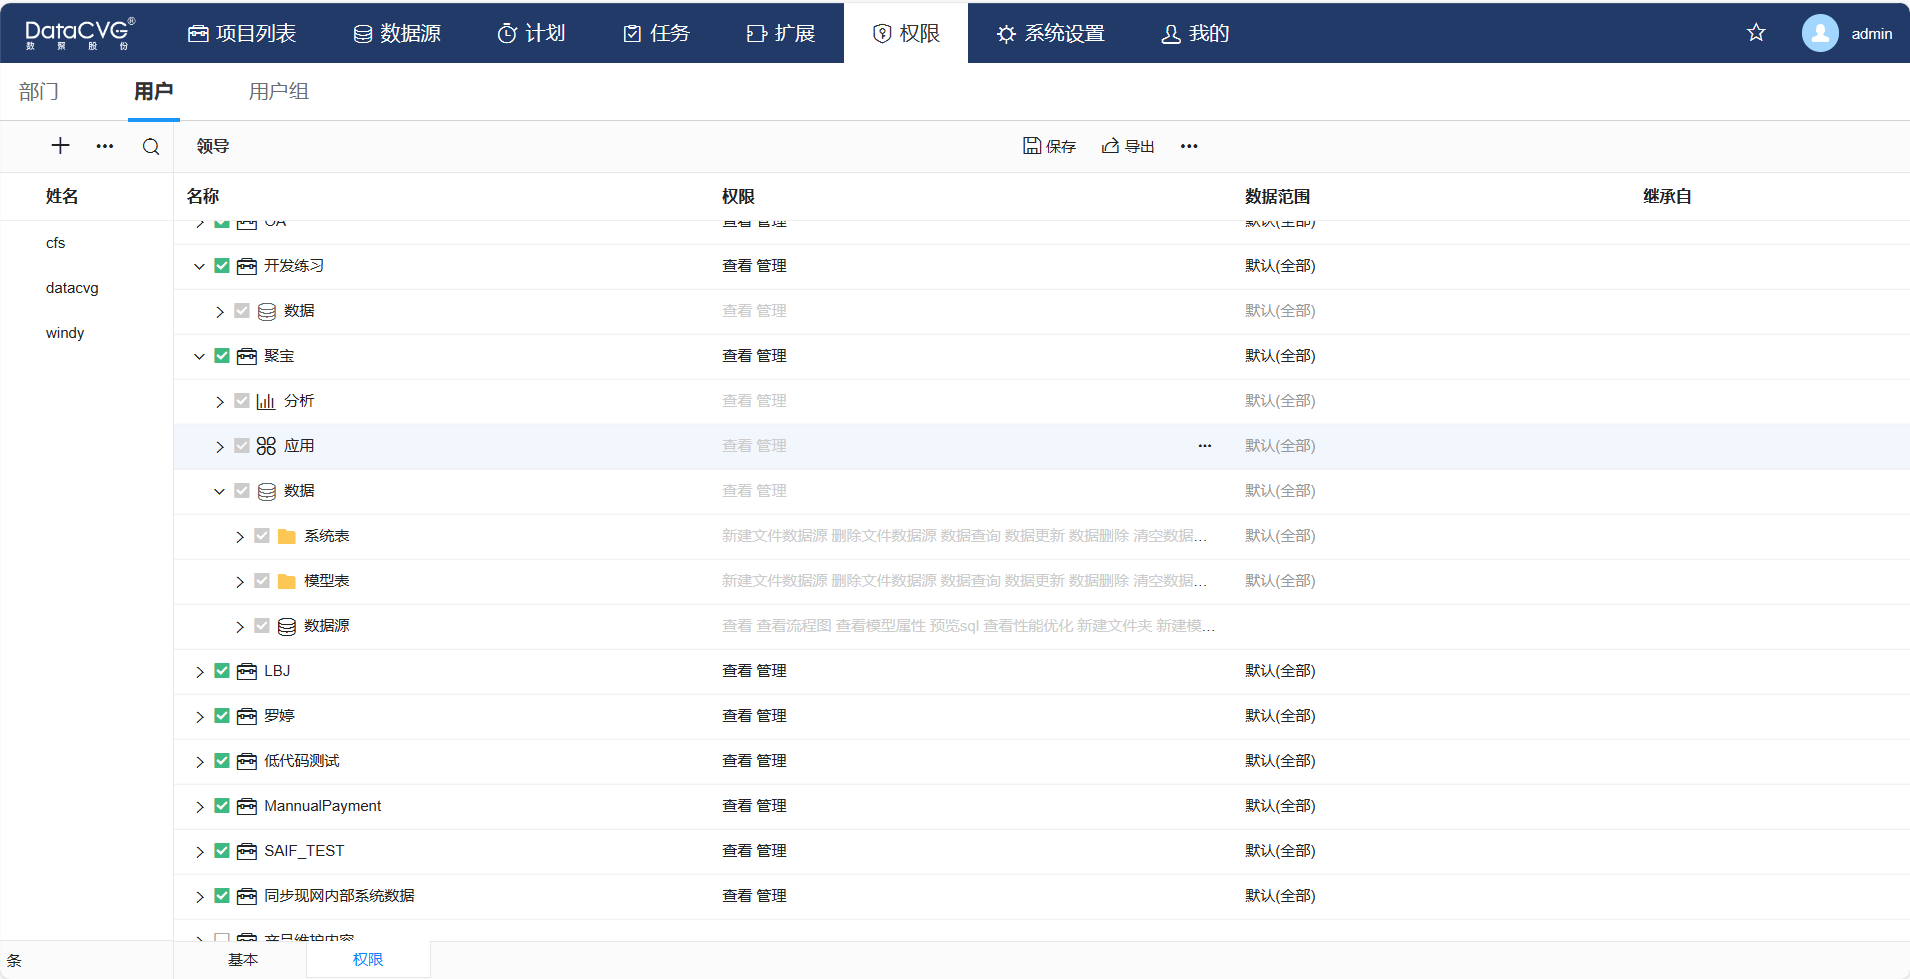
Task: Click the more options ellipsis beside Export
Action: (x=1188, y=146)
